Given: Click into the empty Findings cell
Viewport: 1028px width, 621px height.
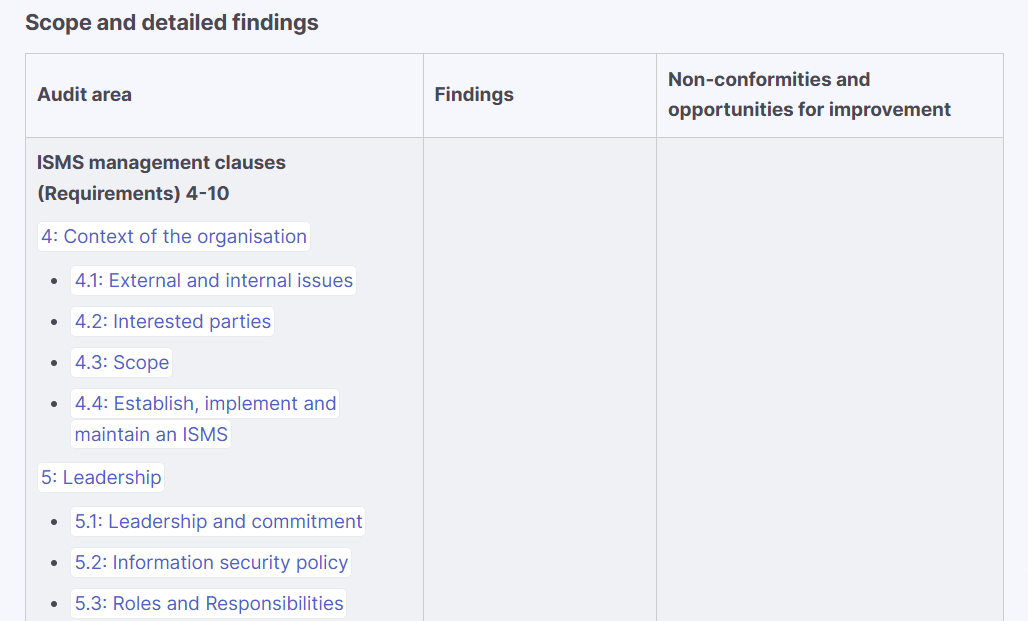Looking at the screenshot, I should (x=539, y=380).
